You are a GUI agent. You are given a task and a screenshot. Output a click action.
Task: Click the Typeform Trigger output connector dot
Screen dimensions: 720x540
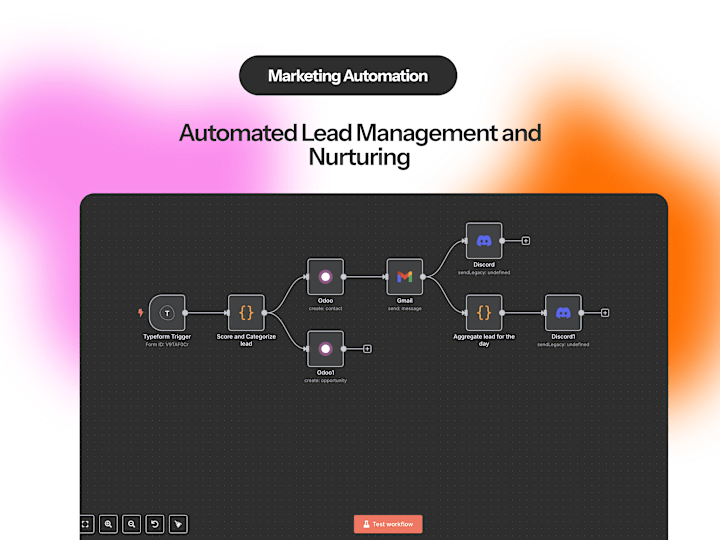tap(185, 313)
